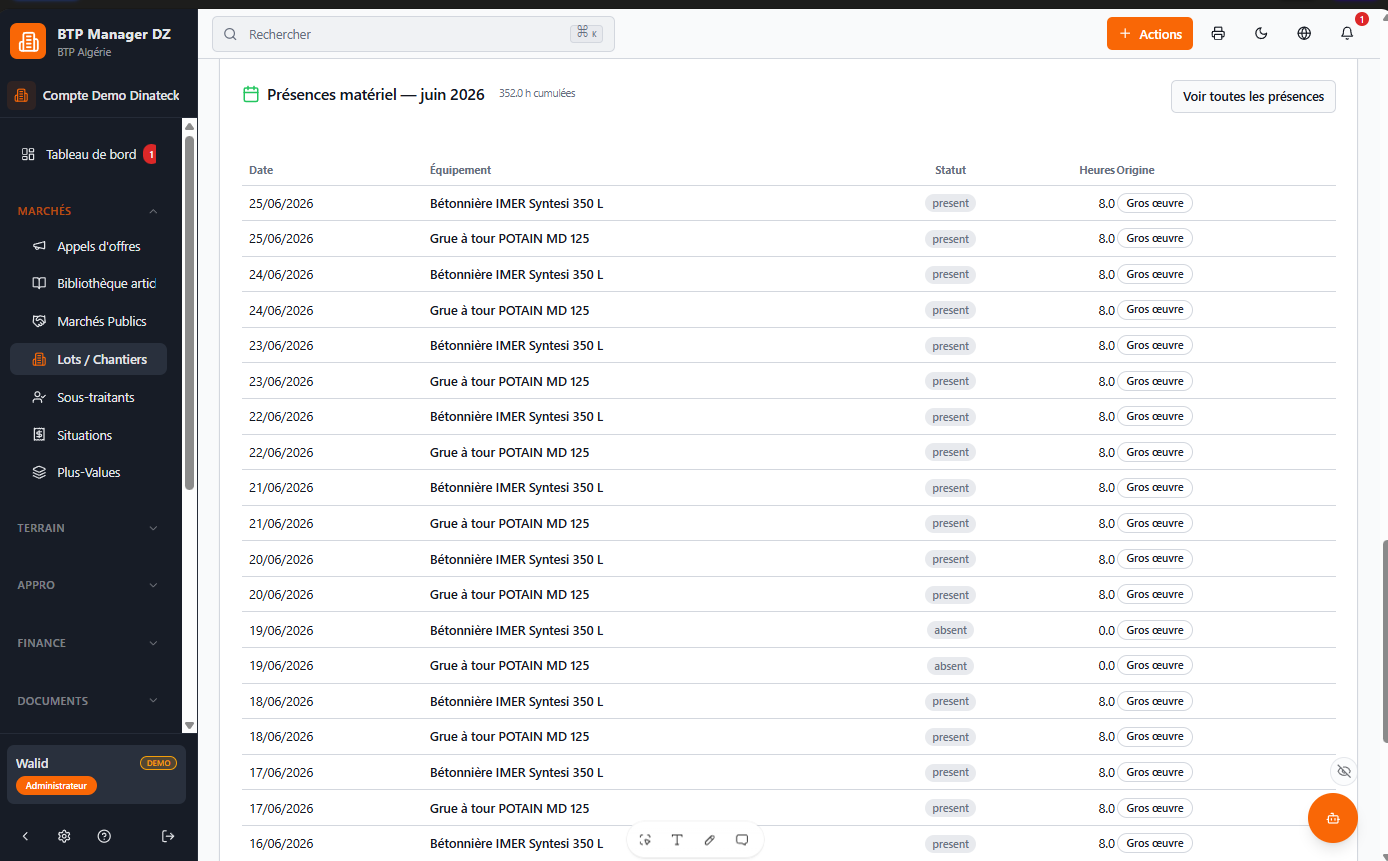Click the sidebar scrollbar down arrow
This screenshot has height=861, width=1388.
[190, 725]
